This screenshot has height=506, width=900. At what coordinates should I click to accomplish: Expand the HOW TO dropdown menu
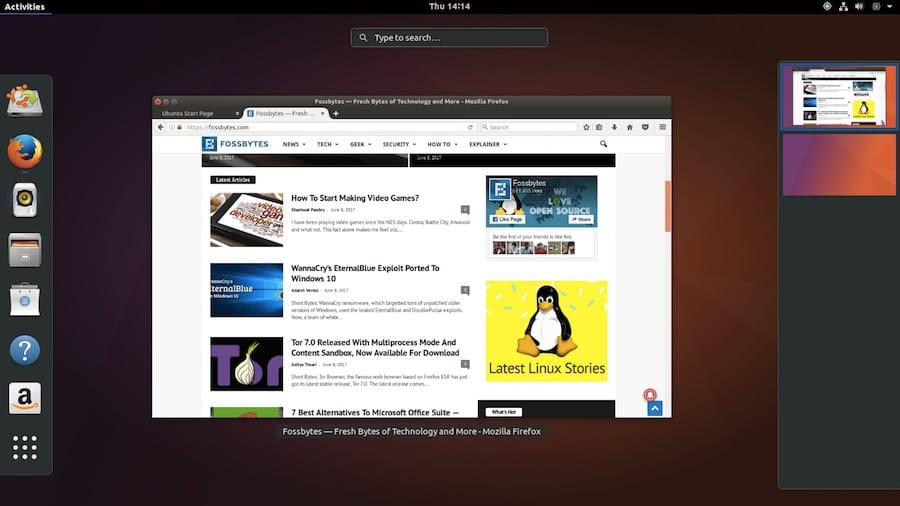click(x=442, y=145)
